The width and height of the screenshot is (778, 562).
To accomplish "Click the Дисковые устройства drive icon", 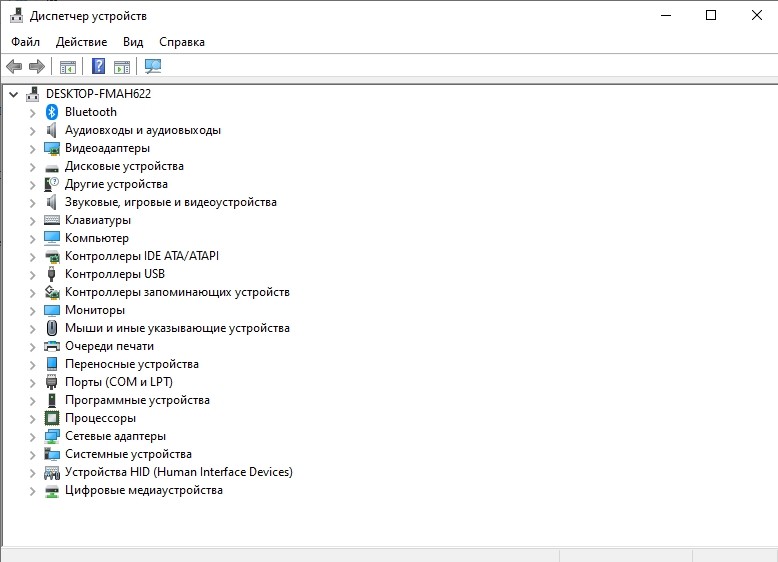I will tap(52, 168).
